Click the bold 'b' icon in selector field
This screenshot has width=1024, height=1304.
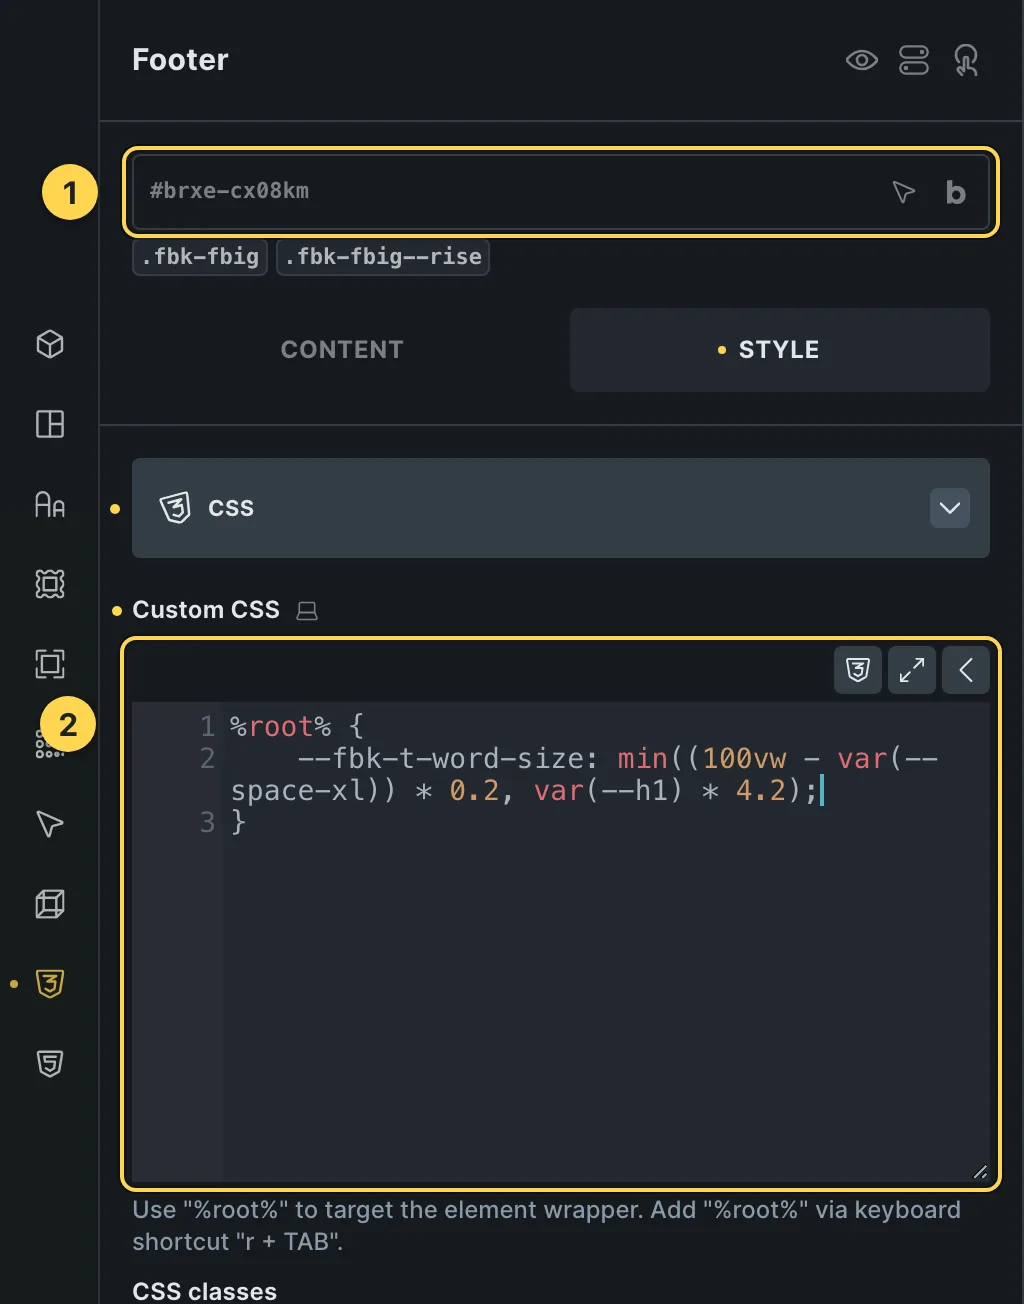[x=956, y=192]
